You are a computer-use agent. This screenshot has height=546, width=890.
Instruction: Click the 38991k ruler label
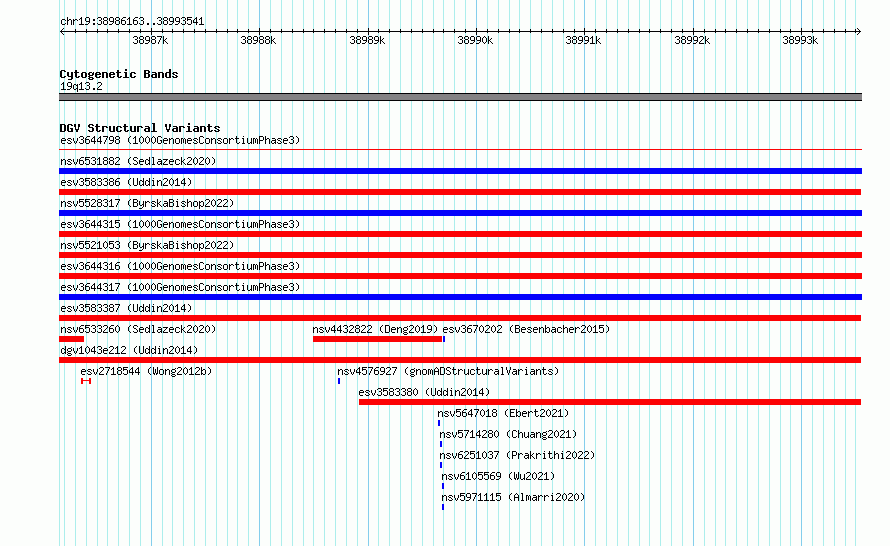(583, 40)
